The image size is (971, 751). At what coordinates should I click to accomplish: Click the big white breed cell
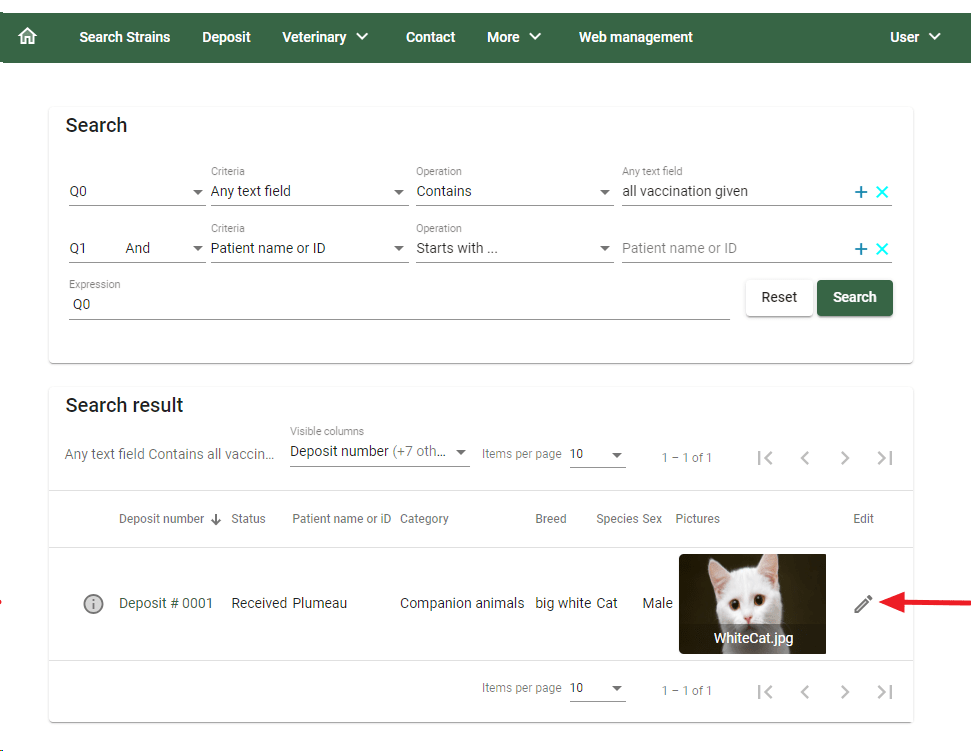click(x=564, y=603)
